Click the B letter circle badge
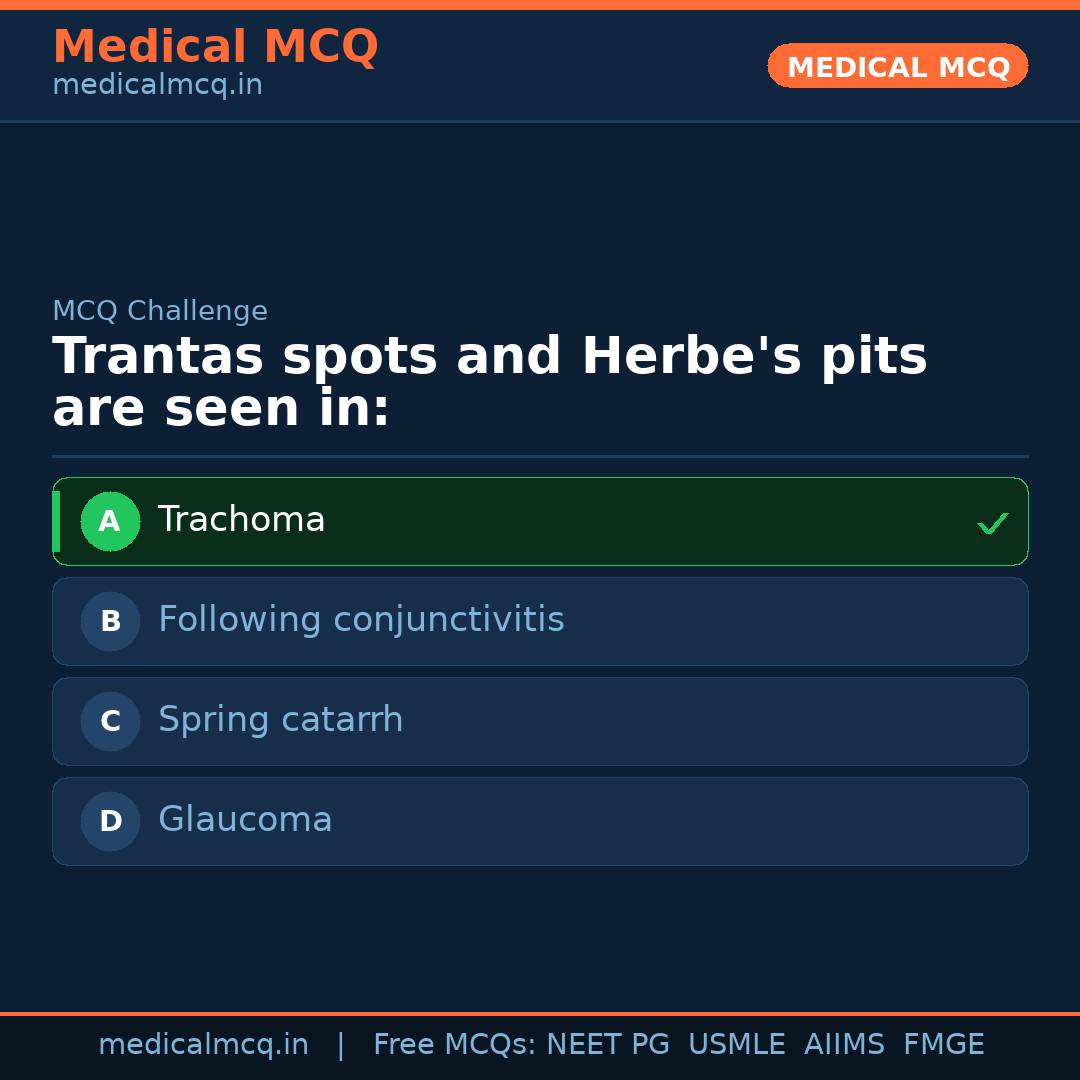This screenshot has width=1080, height=1080. click(110, 621)
